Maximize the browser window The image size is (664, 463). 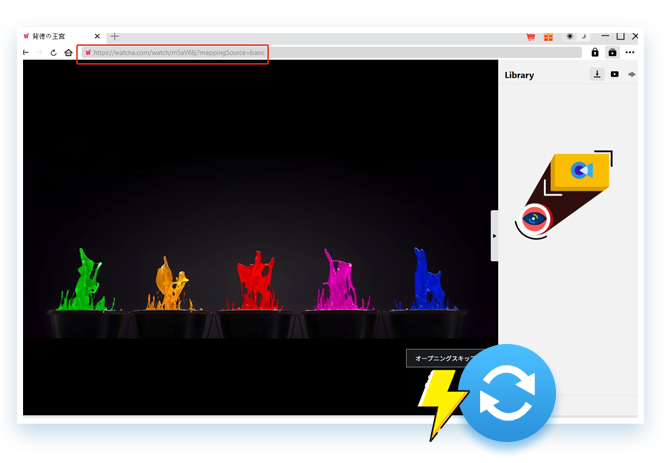(620, 36)
